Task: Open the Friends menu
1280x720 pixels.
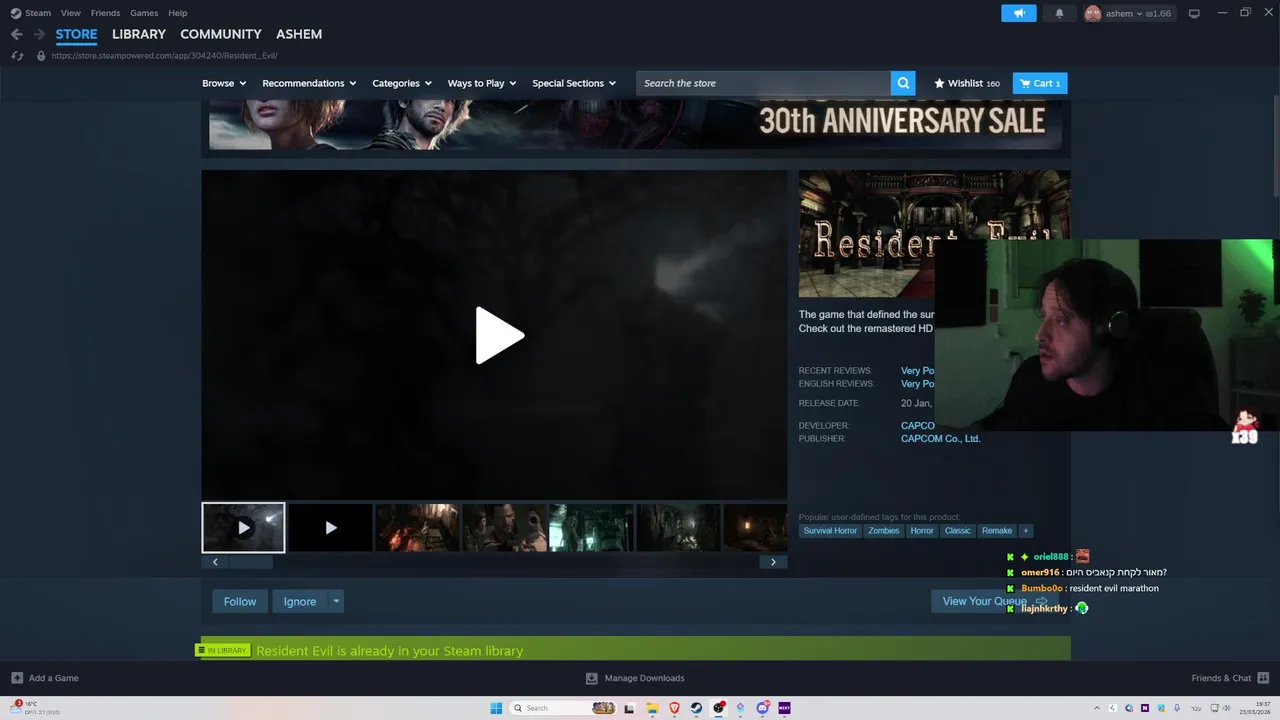Action: pyautogui.click(x=105, y=13)
